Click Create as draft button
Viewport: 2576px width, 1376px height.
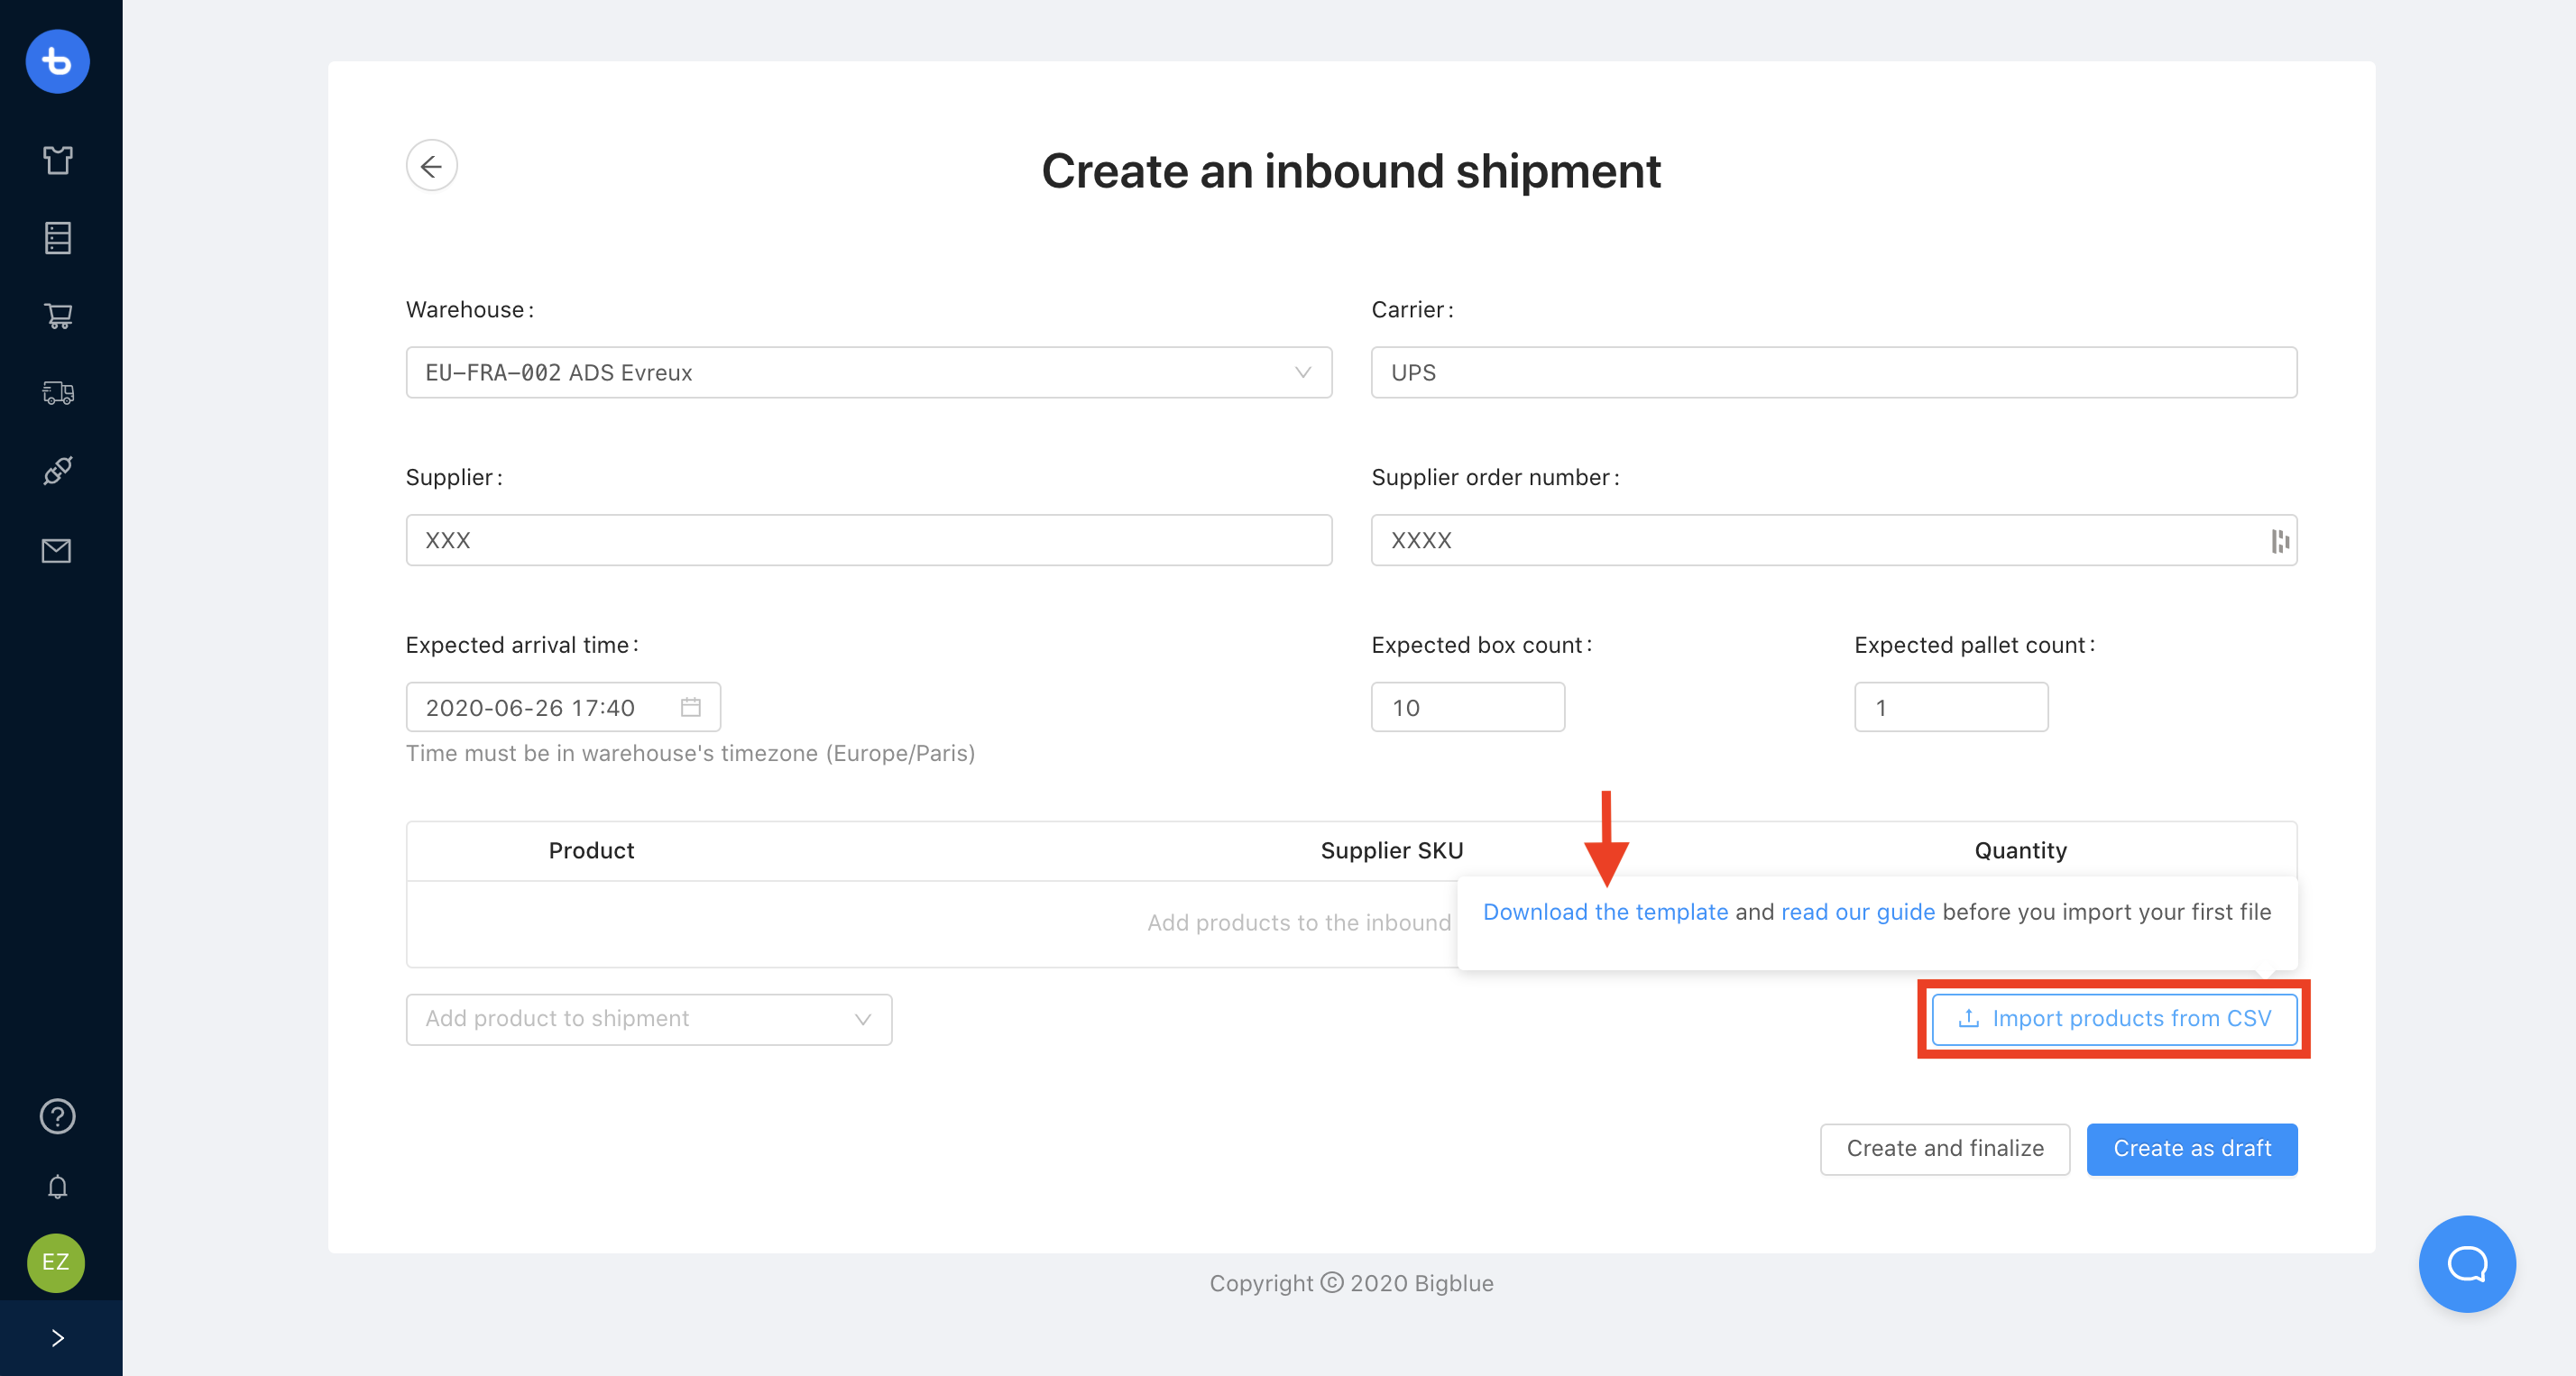[2191, 1149]
